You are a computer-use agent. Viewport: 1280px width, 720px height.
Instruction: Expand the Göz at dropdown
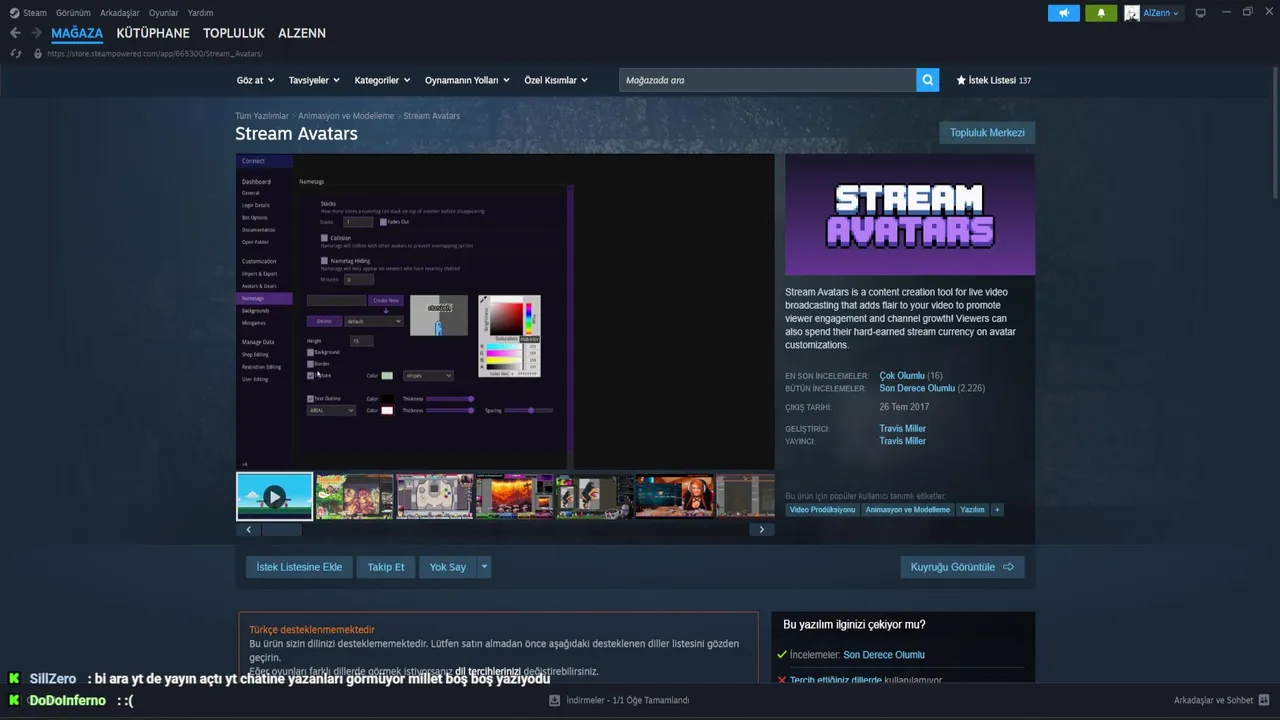(x=256, y=80)
